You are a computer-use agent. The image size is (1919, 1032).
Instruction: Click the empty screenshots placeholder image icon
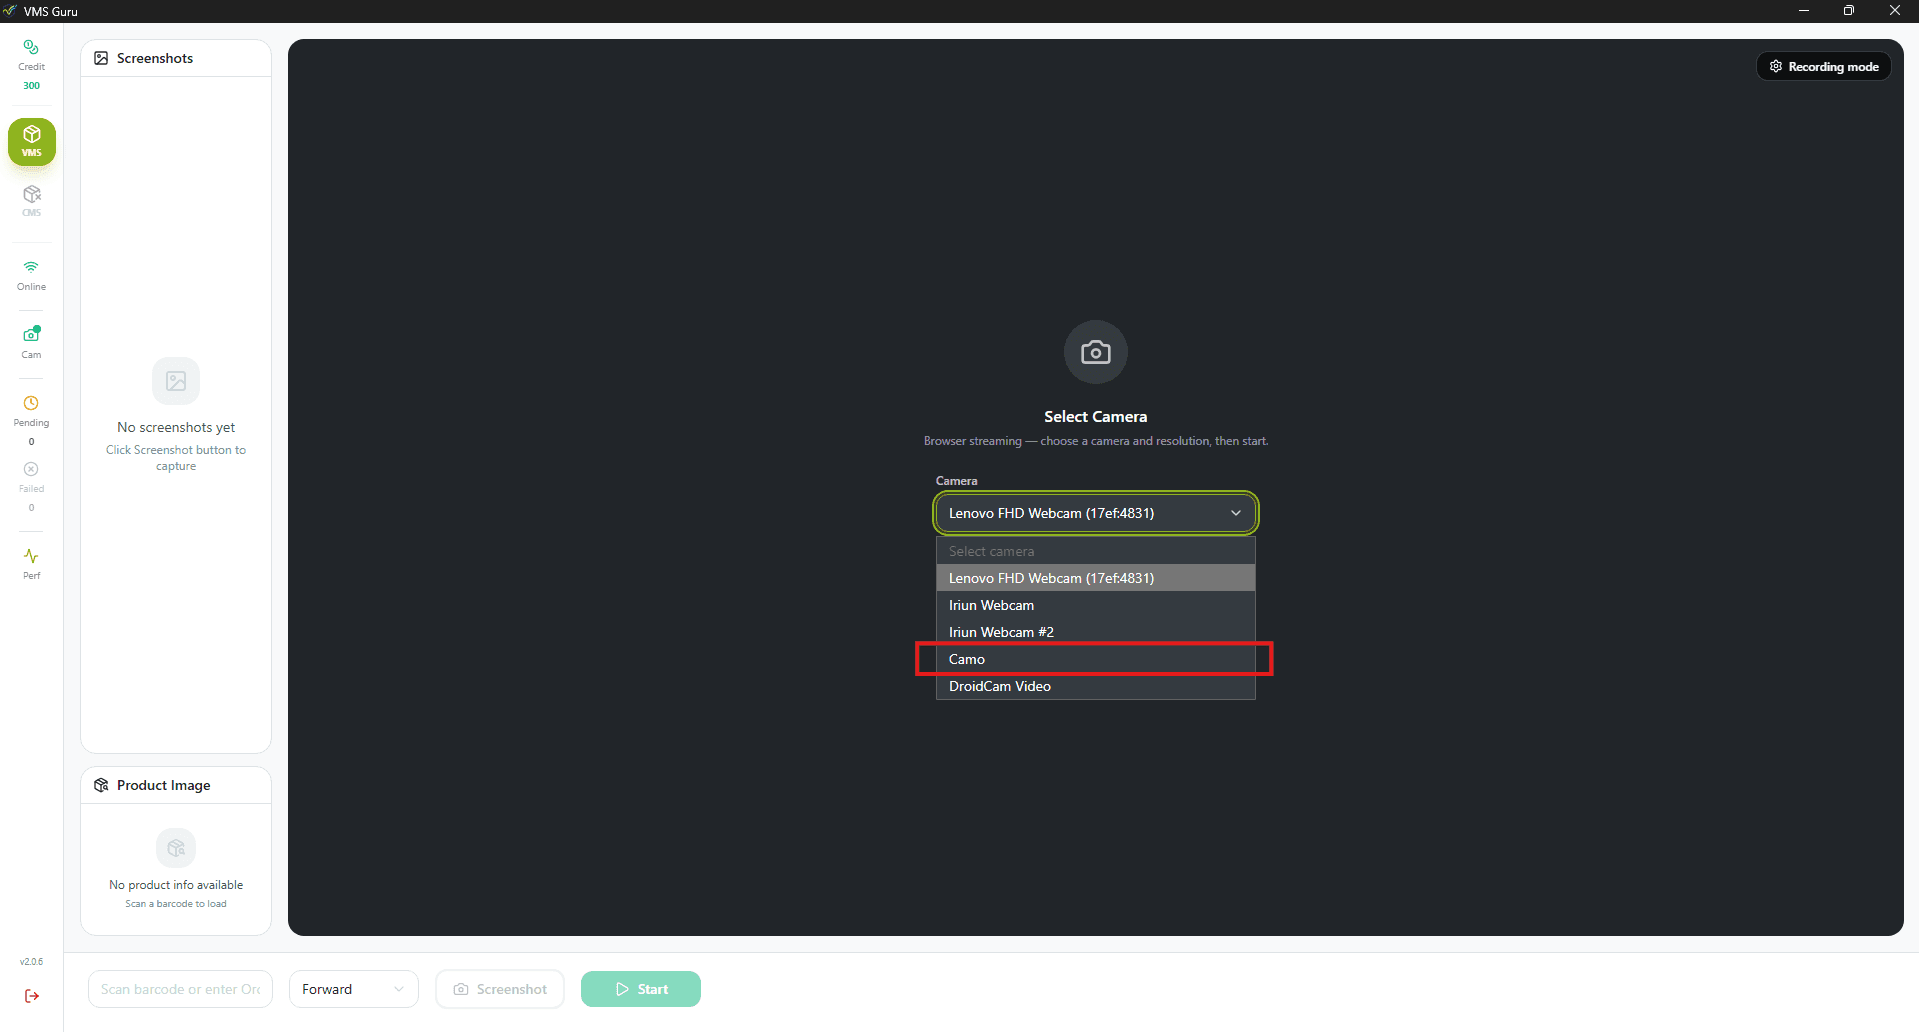[x=176, y=381]
